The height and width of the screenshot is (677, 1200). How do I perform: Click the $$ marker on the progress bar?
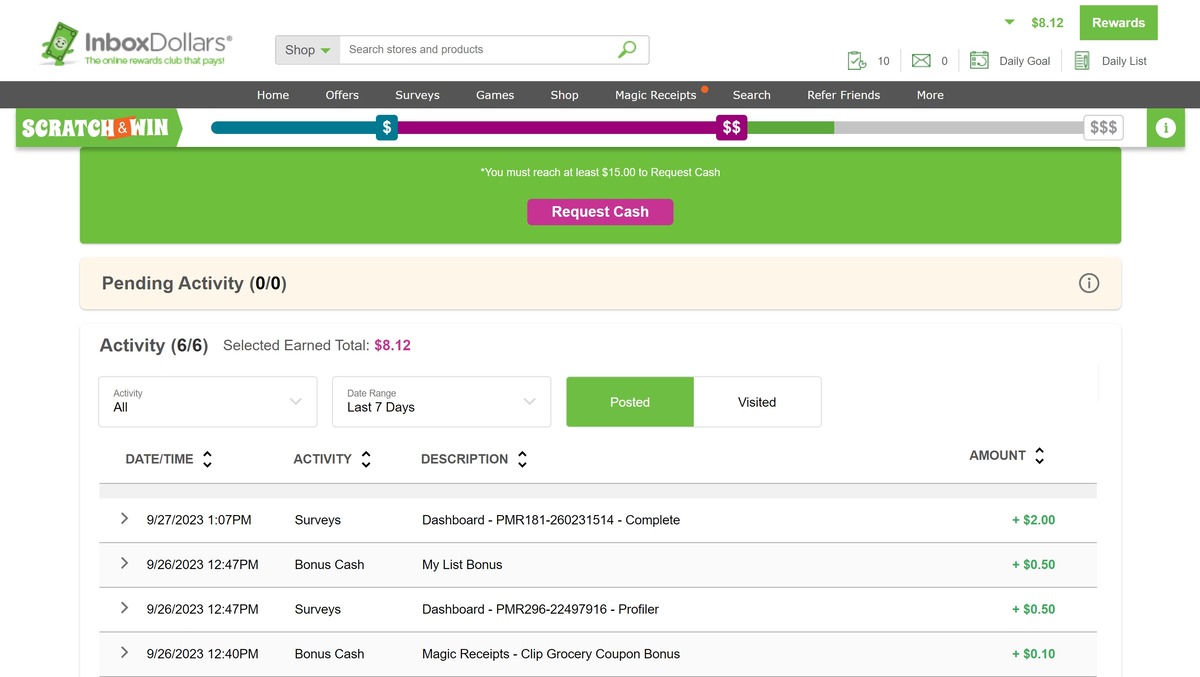731,127
